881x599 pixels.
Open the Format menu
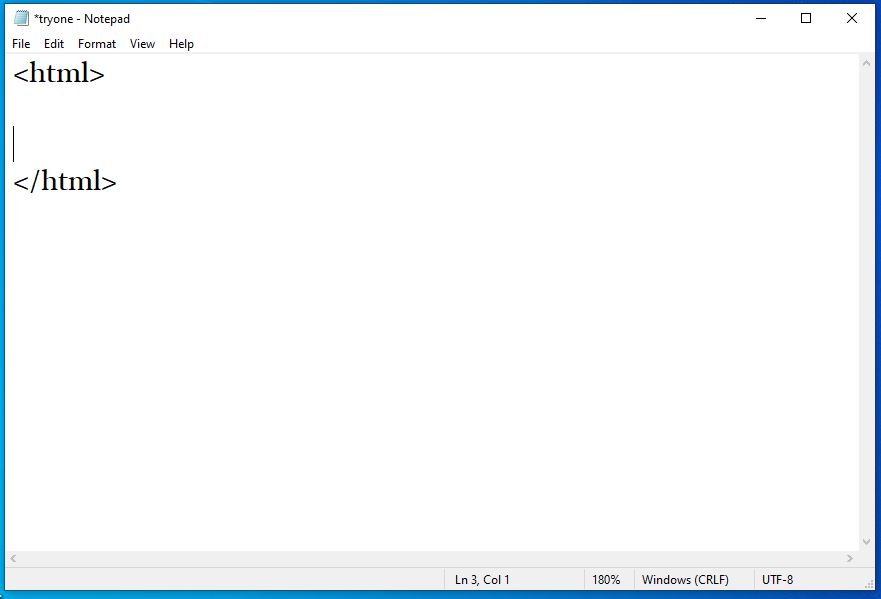click(97, 44)
